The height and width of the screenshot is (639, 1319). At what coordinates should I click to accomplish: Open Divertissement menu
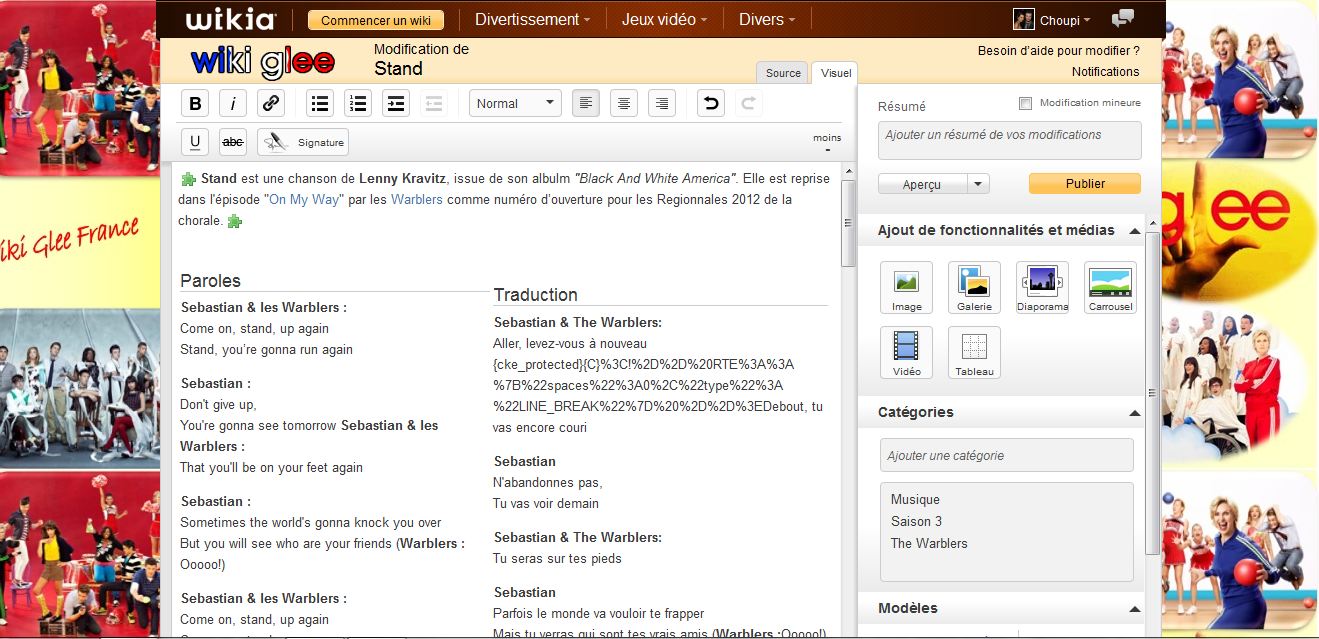click(532, 19)
